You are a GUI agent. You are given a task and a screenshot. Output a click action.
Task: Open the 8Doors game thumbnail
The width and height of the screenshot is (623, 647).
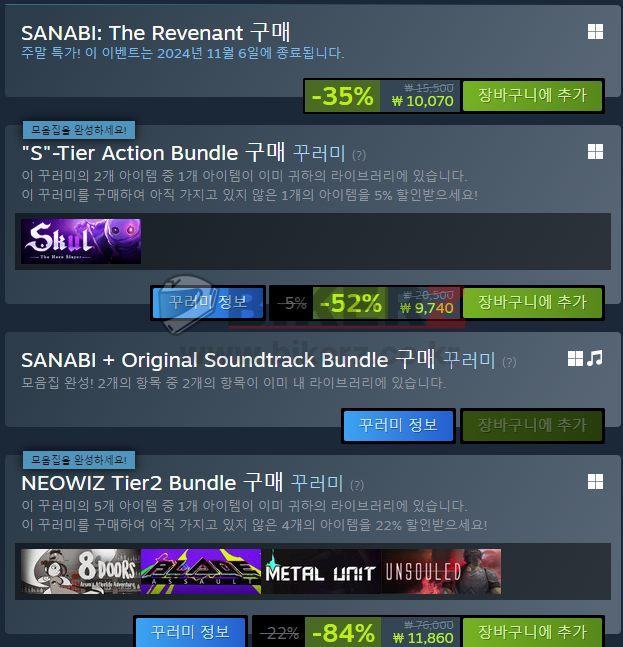click(81, 571)
